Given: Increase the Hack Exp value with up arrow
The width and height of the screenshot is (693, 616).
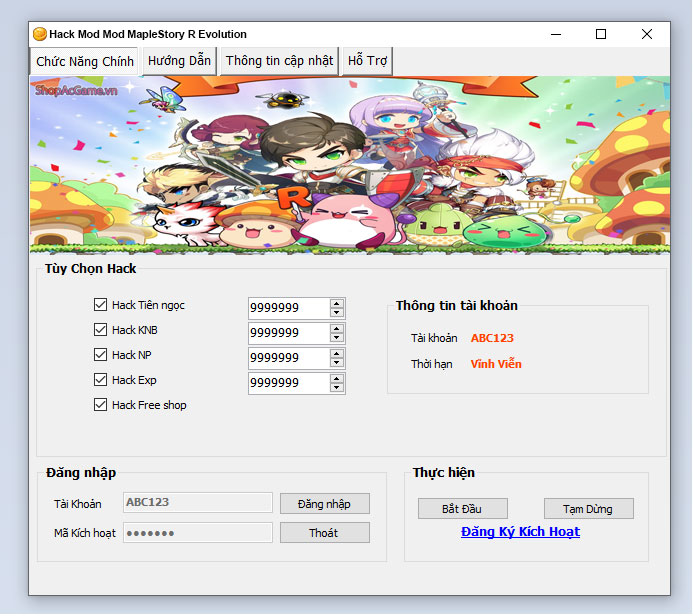Looking at the screenshot, I should (x=337, y=379).
